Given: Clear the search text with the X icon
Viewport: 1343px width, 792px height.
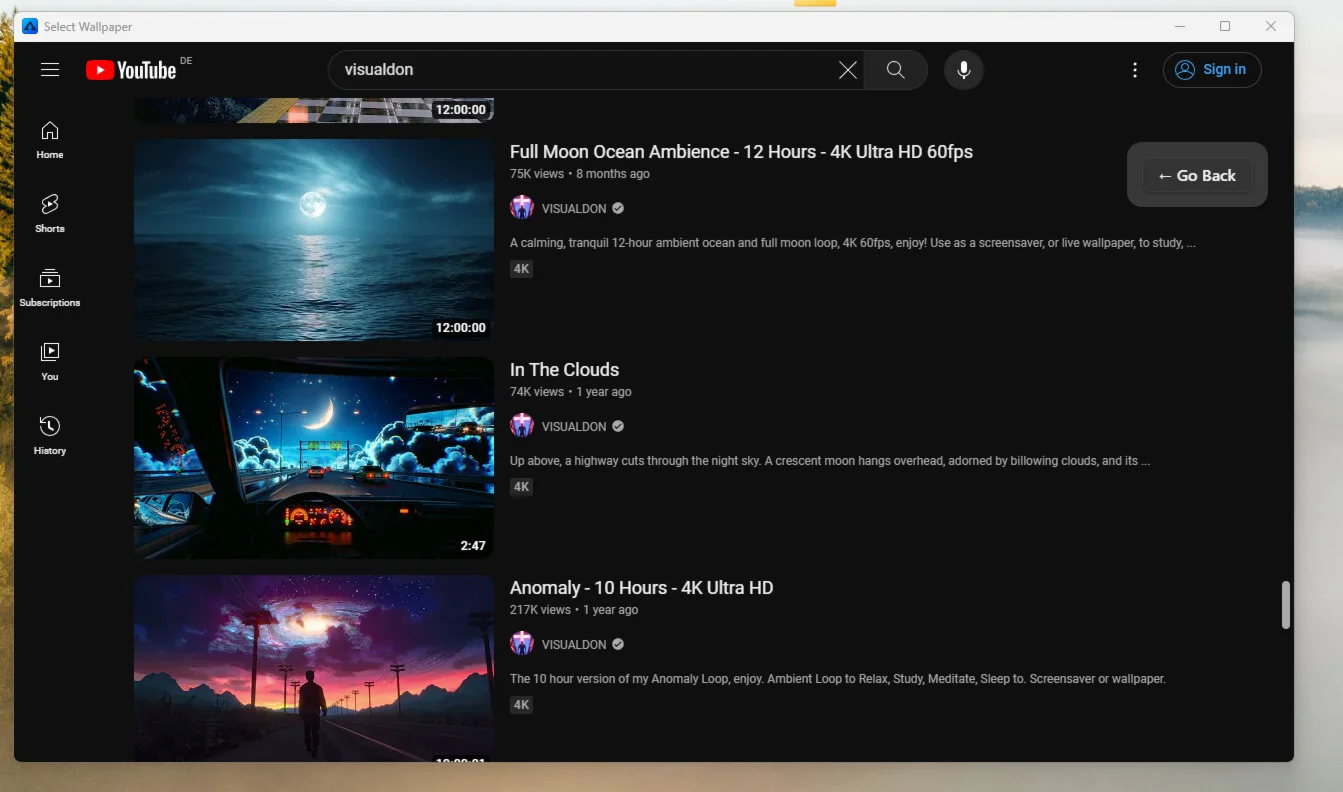Looking at the screenshot, I should point(847,70).
